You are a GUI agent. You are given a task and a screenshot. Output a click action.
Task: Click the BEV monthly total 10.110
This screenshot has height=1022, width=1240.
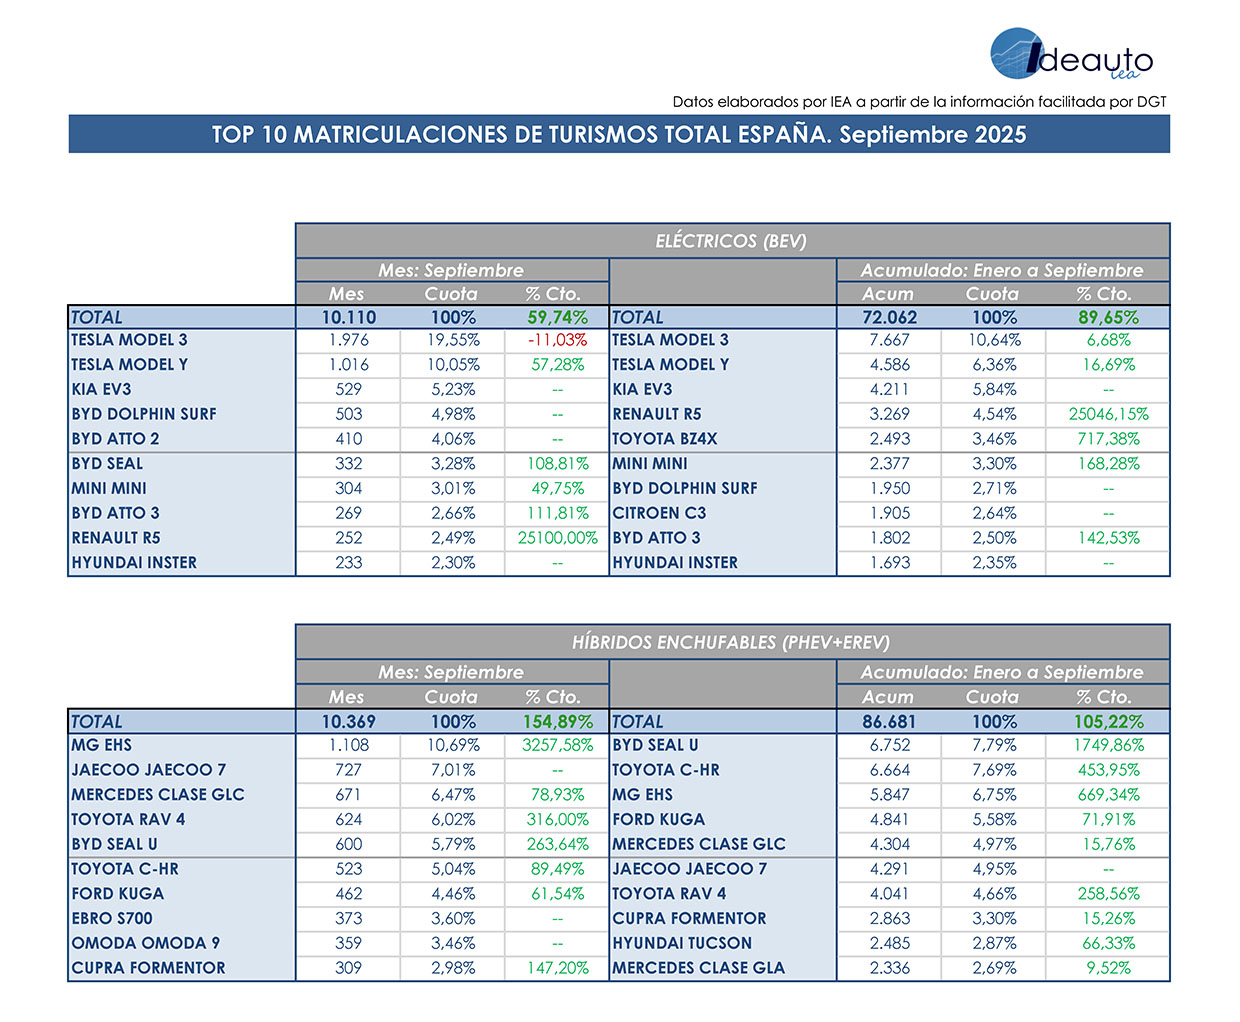(349, 317)
